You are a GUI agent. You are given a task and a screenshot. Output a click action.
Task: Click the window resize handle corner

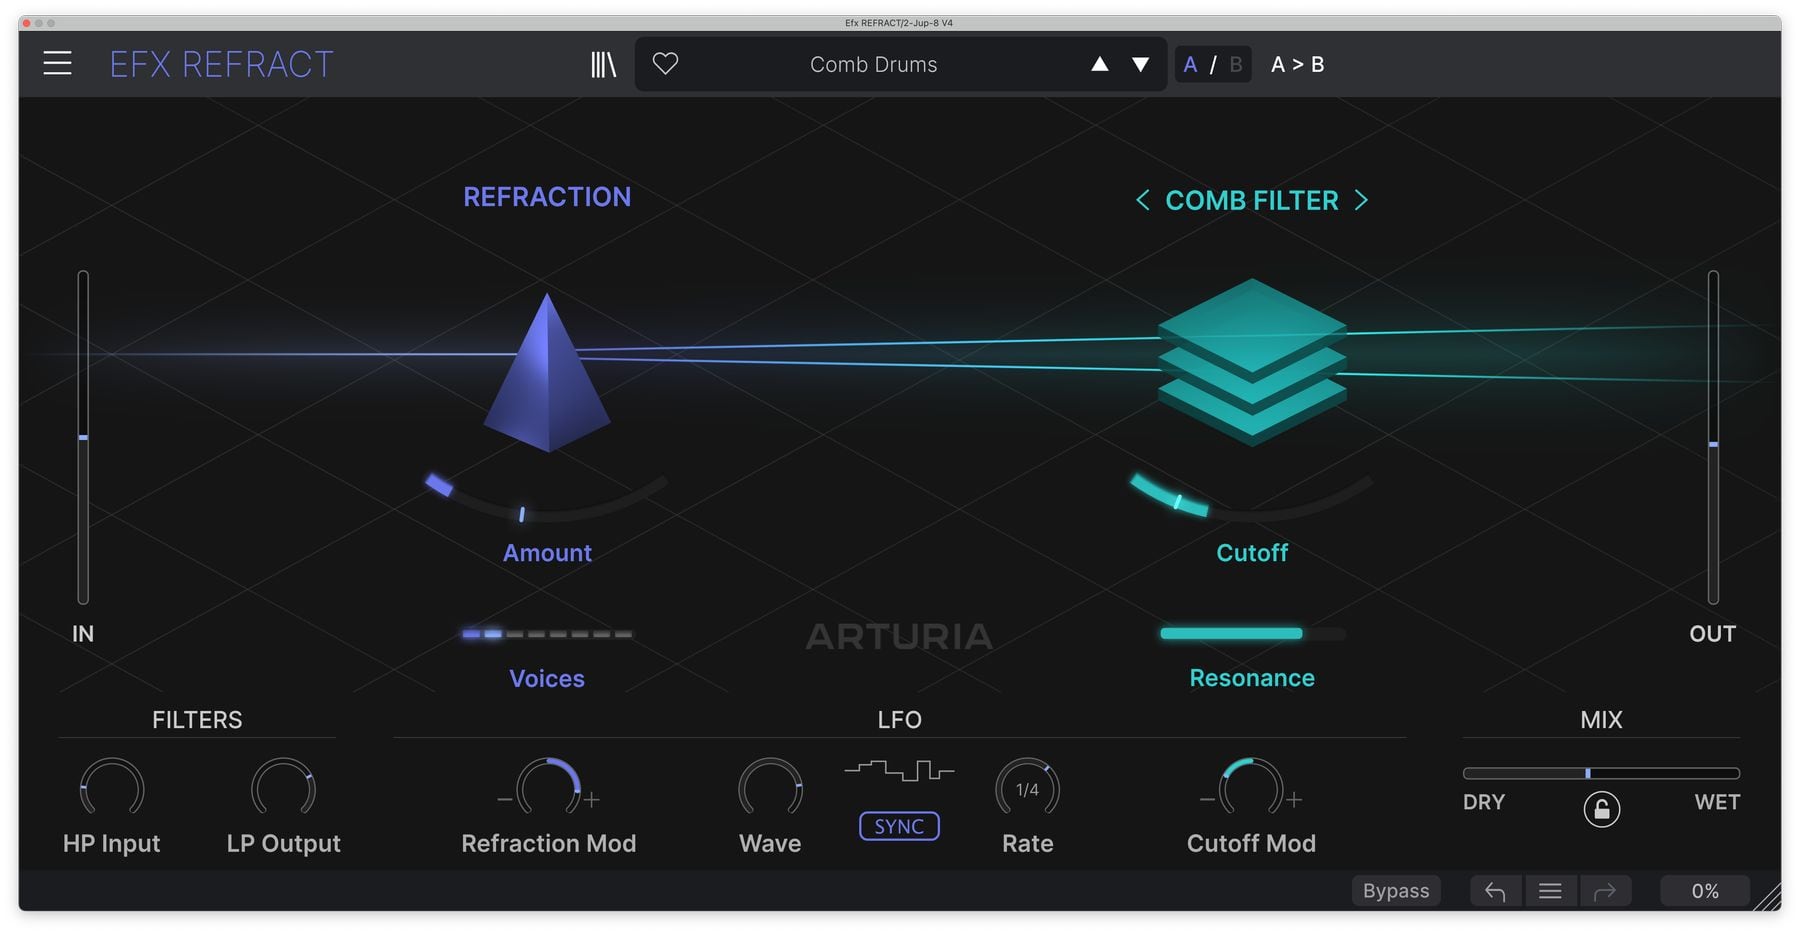click(1768, 897)
